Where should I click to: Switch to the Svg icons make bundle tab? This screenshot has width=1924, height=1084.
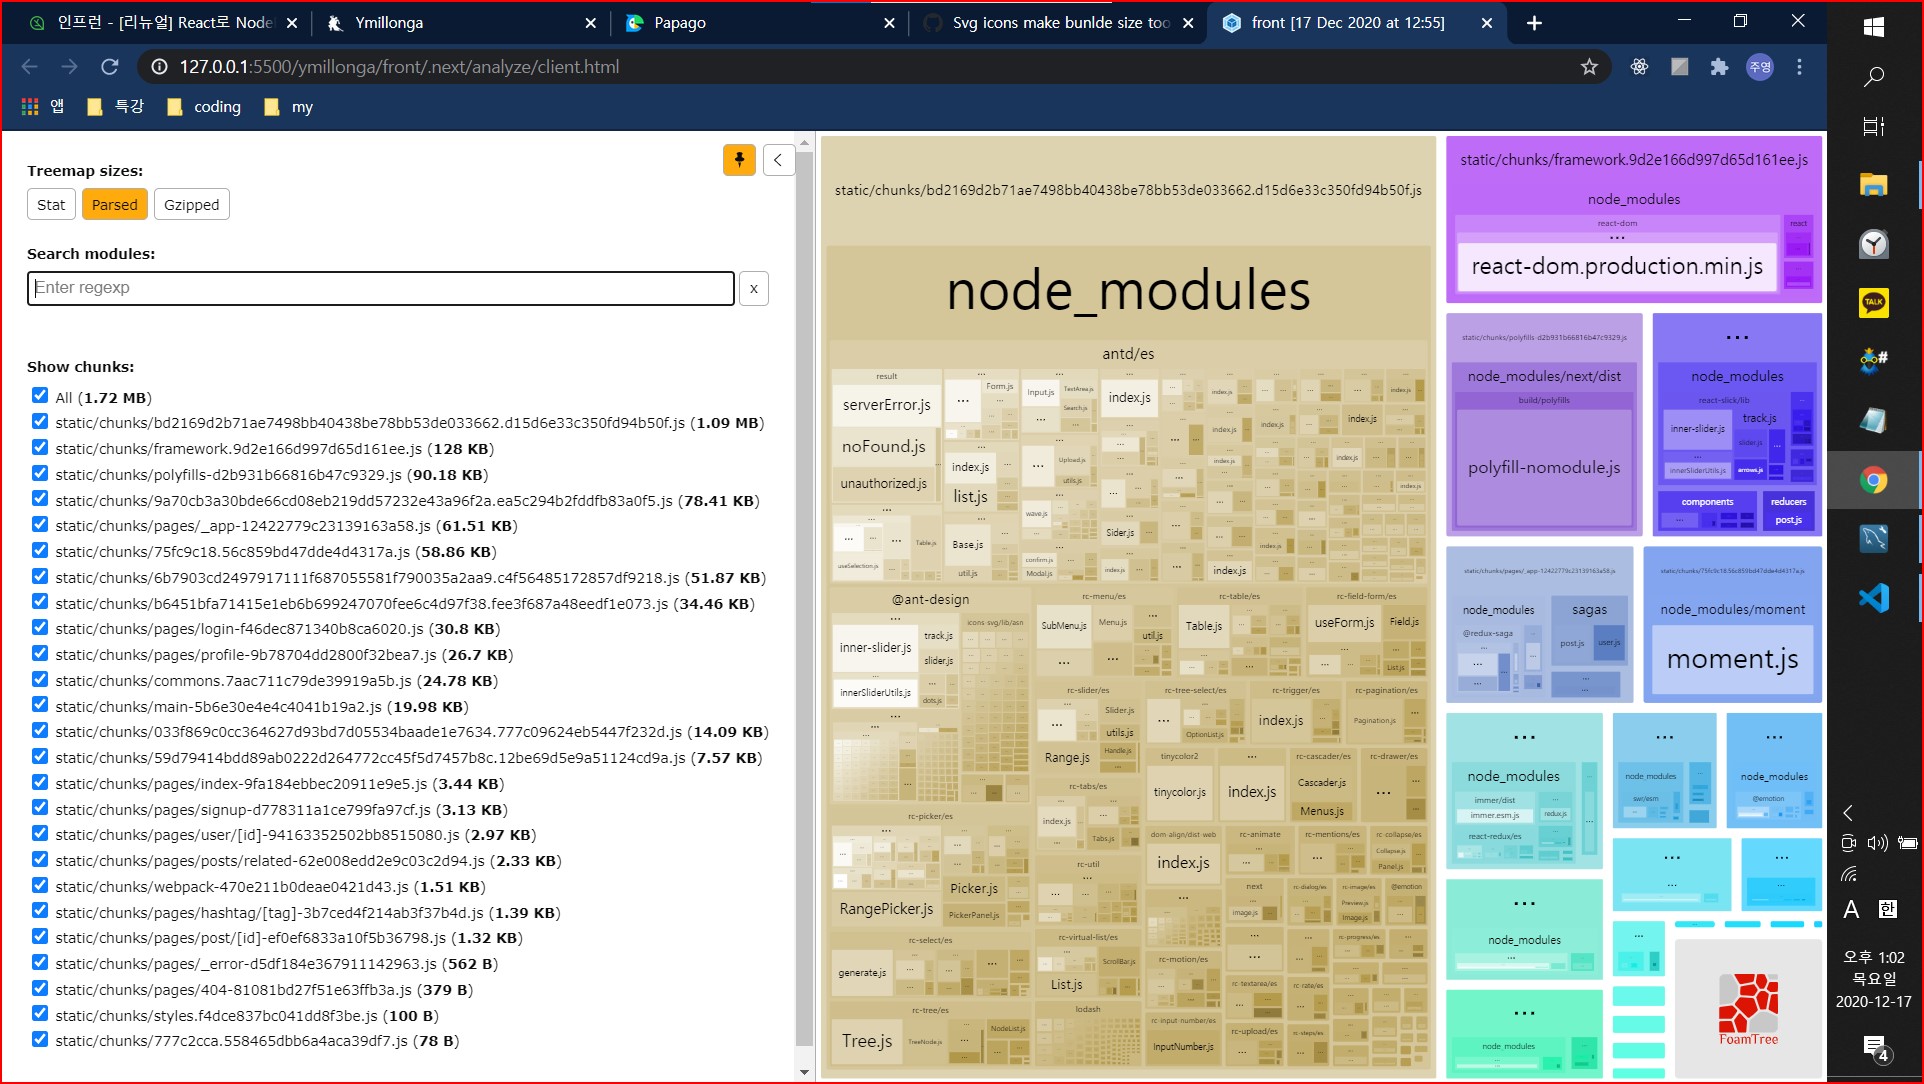(1058, 23)
